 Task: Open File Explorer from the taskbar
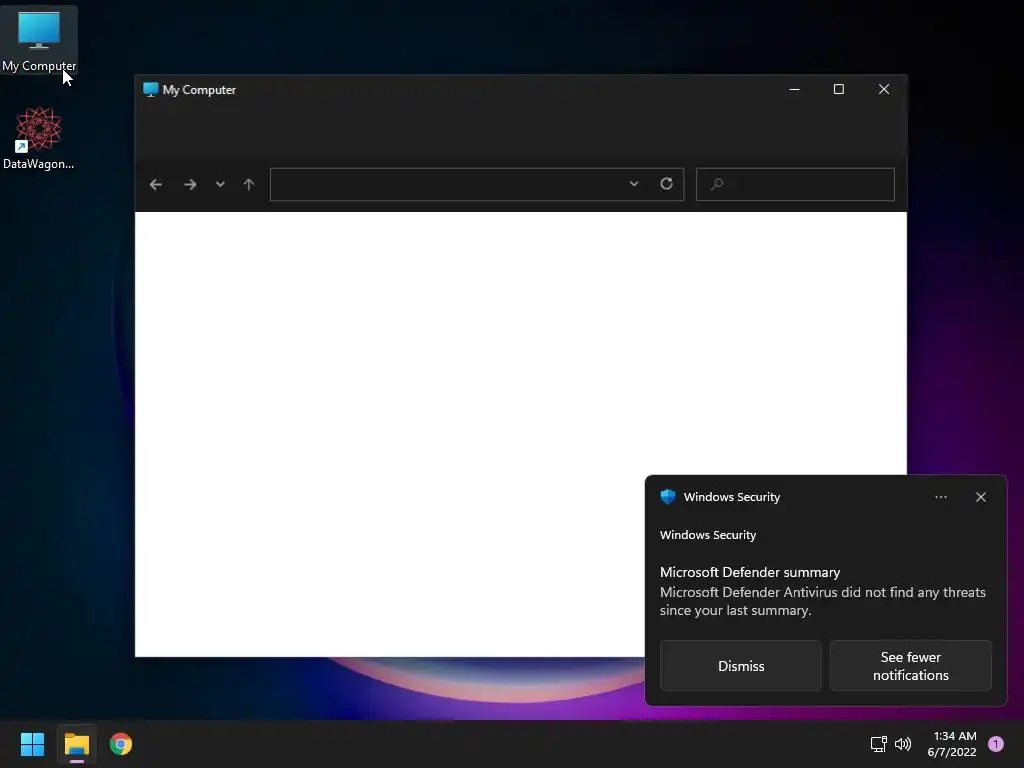[x=76, y=744]
